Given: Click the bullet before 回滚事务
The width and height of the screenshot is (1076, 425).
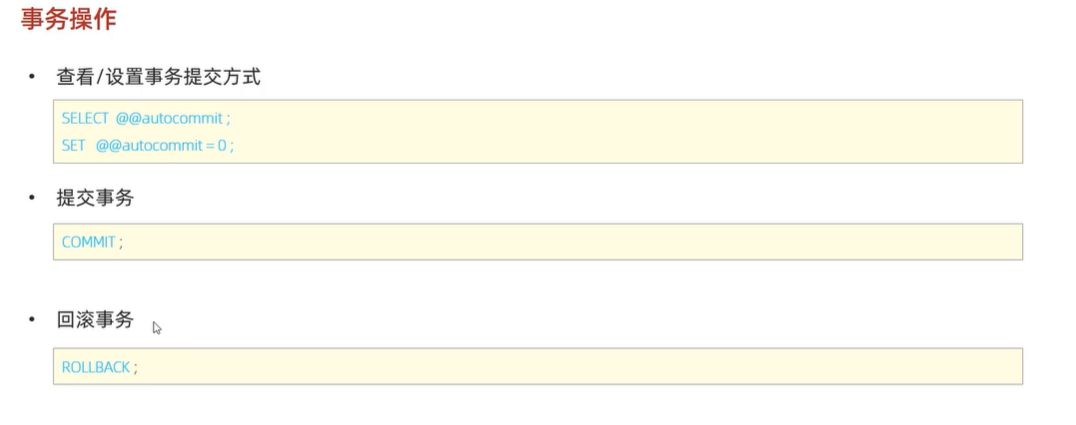Looking at the screenshot, I should point(32,320).
